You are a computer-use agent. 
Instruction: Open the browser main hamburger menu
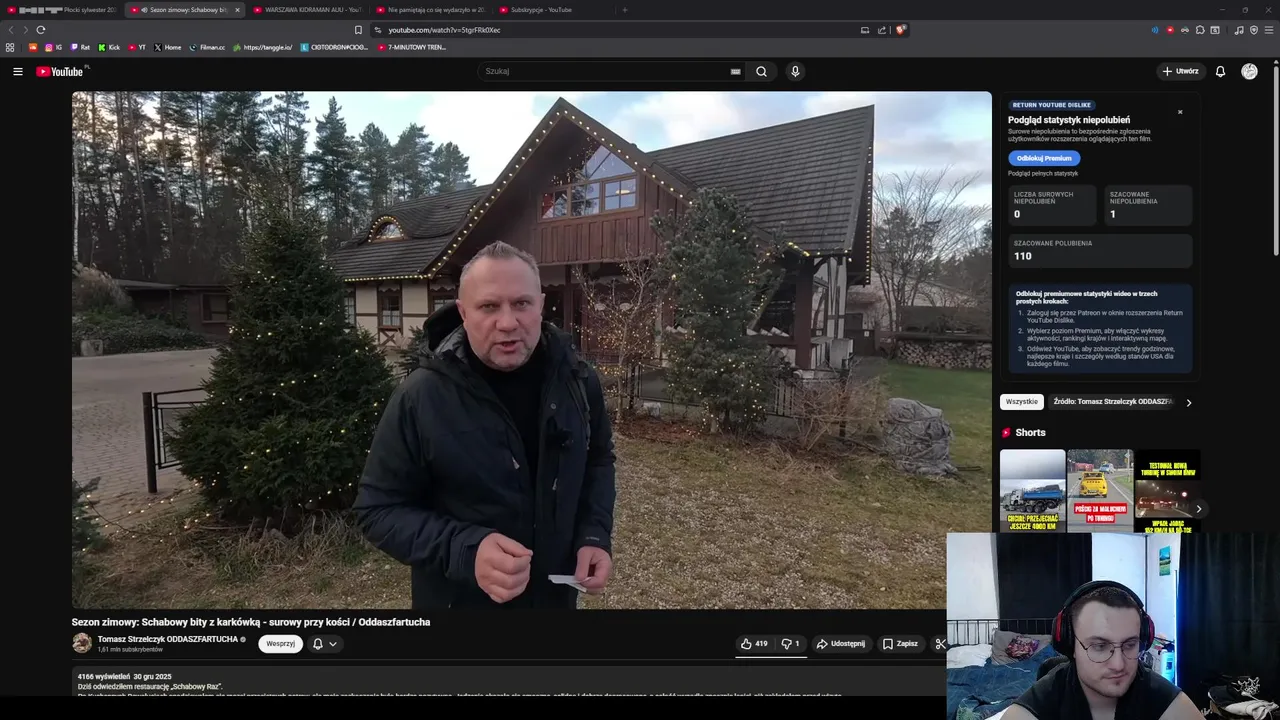[1268, 30]
